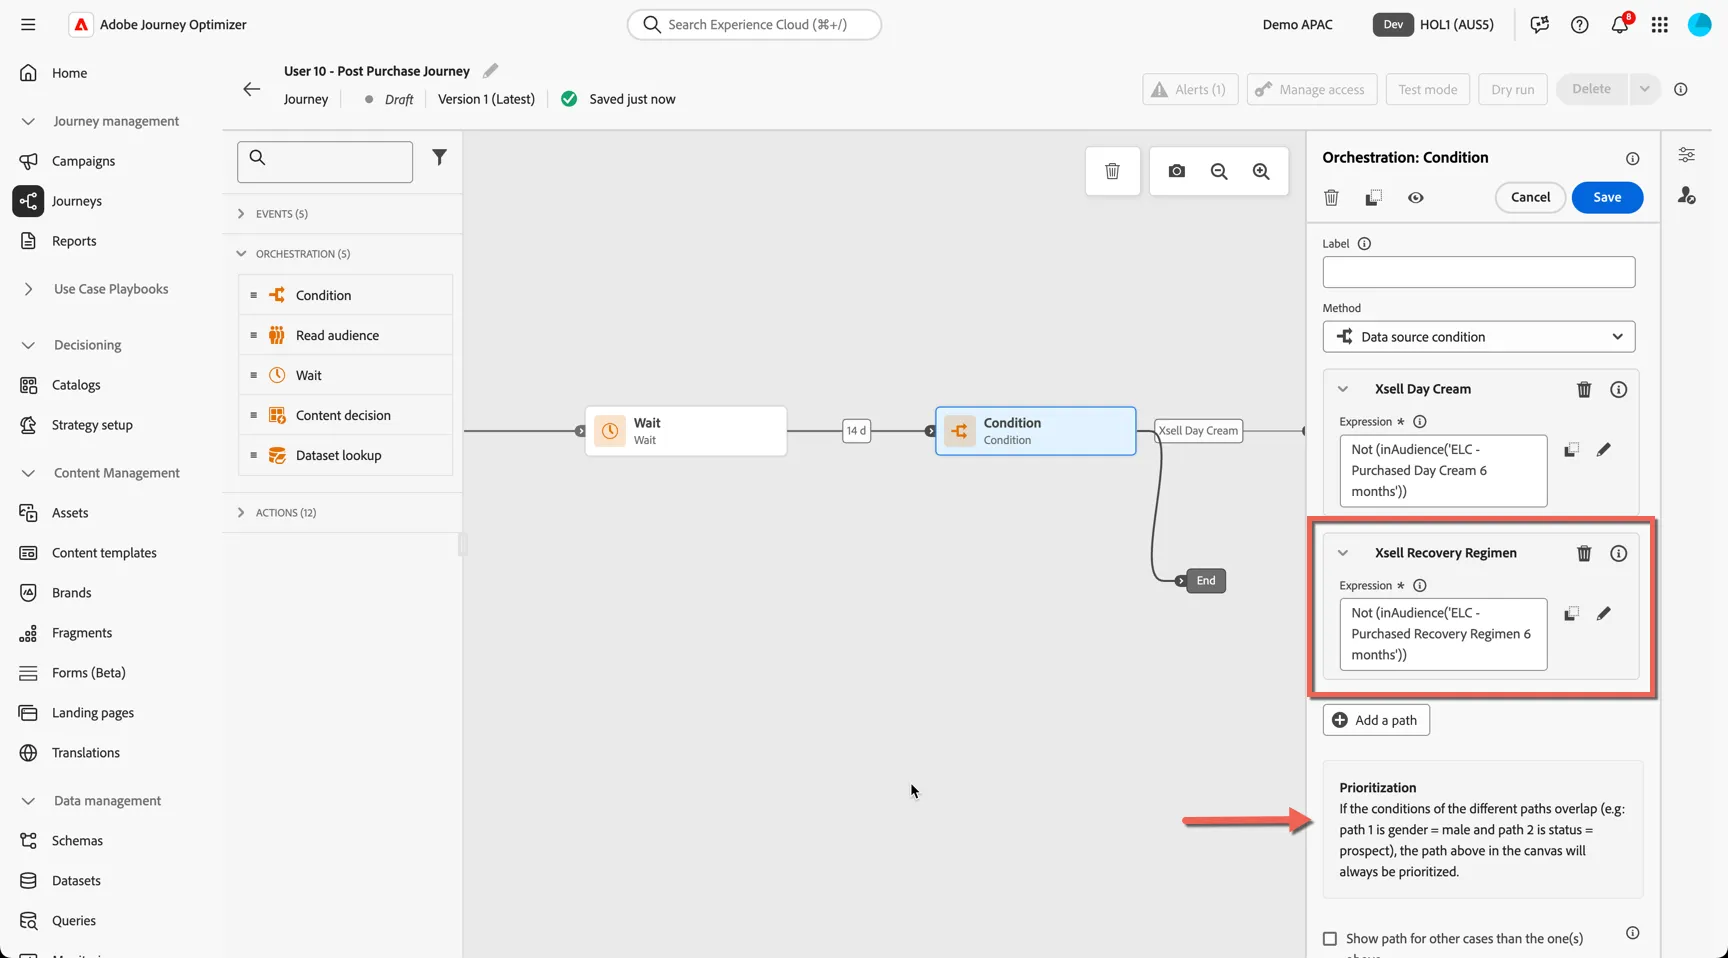Screen dimensions: 1728x958
Task: Show info for Xsell Recovery Regimen path
Action: click(1618, 553)
